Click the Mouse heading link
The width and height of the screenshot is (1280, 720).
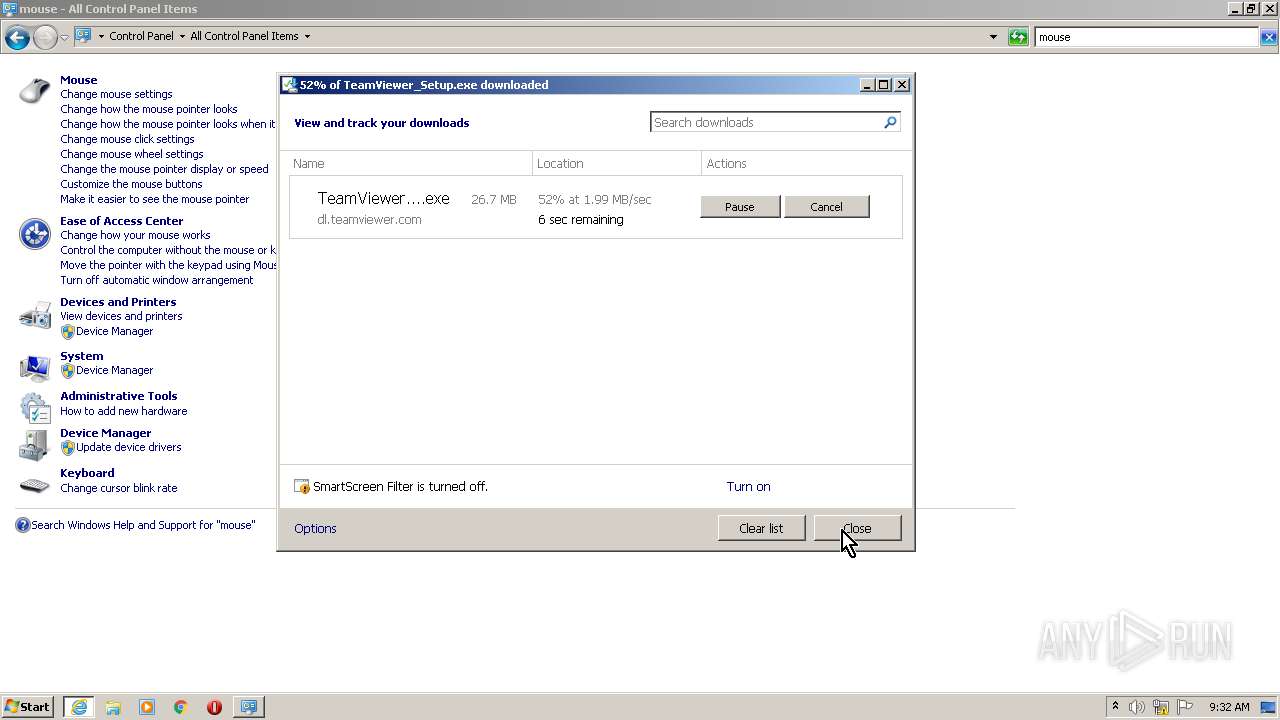tap(79, 80)
